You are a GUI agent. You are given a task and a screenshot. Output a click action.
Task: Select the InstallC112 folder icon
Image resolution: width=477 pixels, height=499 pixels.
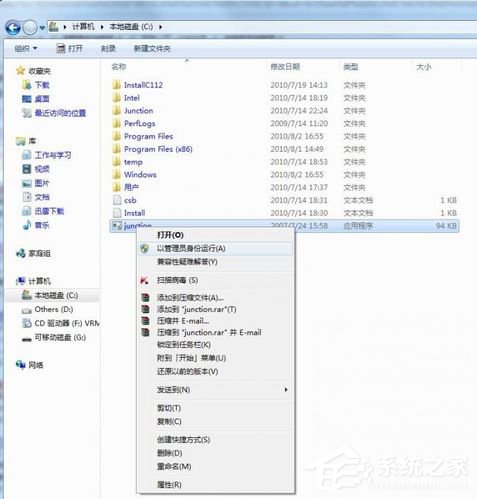tap(117, 85)
